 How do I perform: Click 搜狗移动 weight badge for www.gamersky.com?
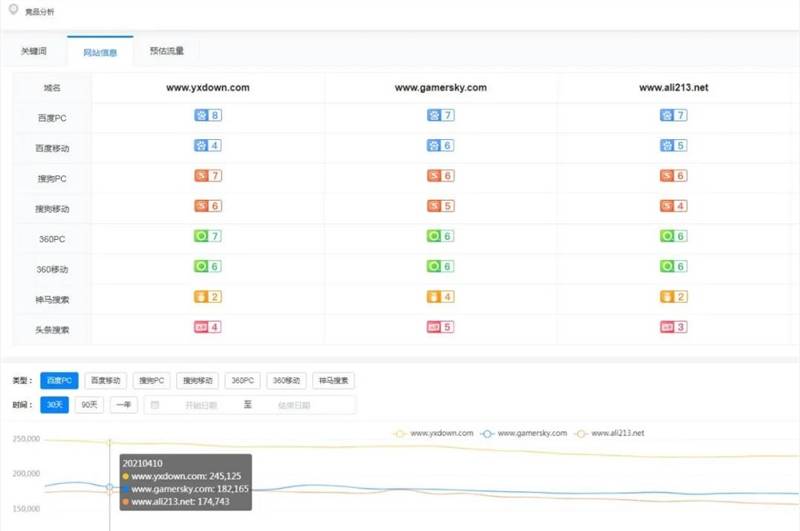click(441, 206)
